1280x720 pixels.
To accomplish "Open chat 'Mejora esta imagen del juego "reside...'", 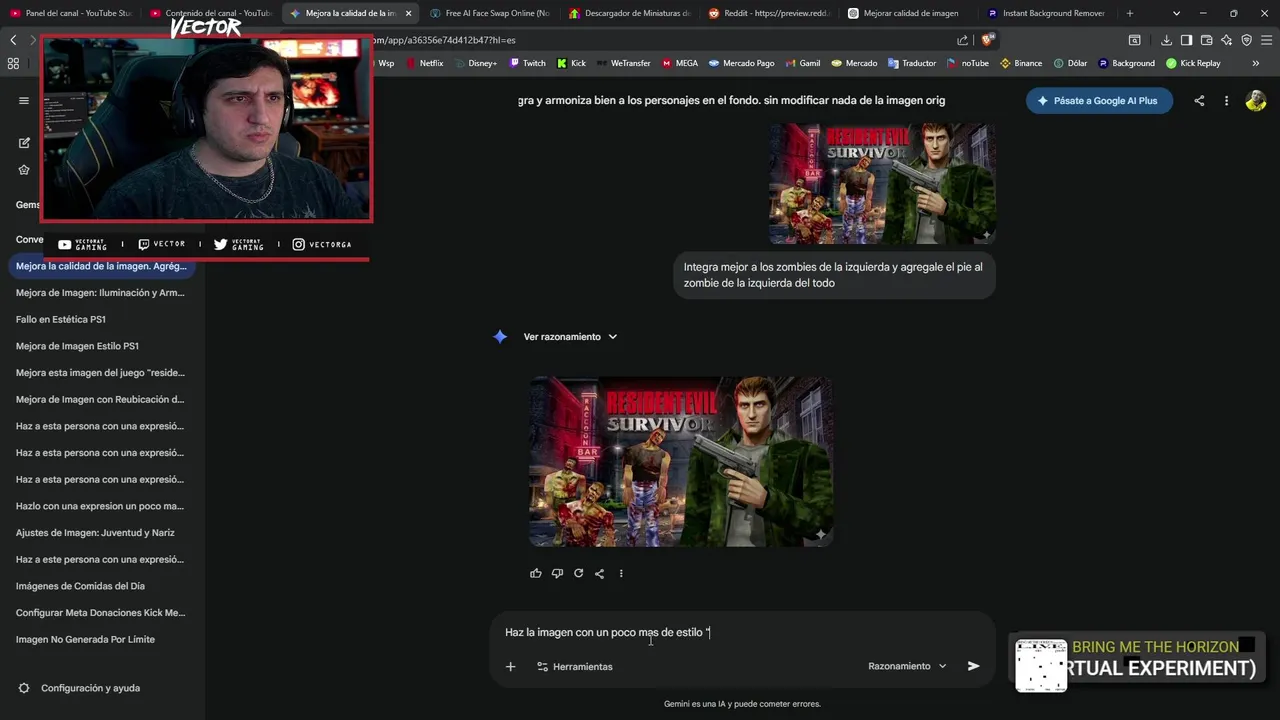I will [100, 373].
